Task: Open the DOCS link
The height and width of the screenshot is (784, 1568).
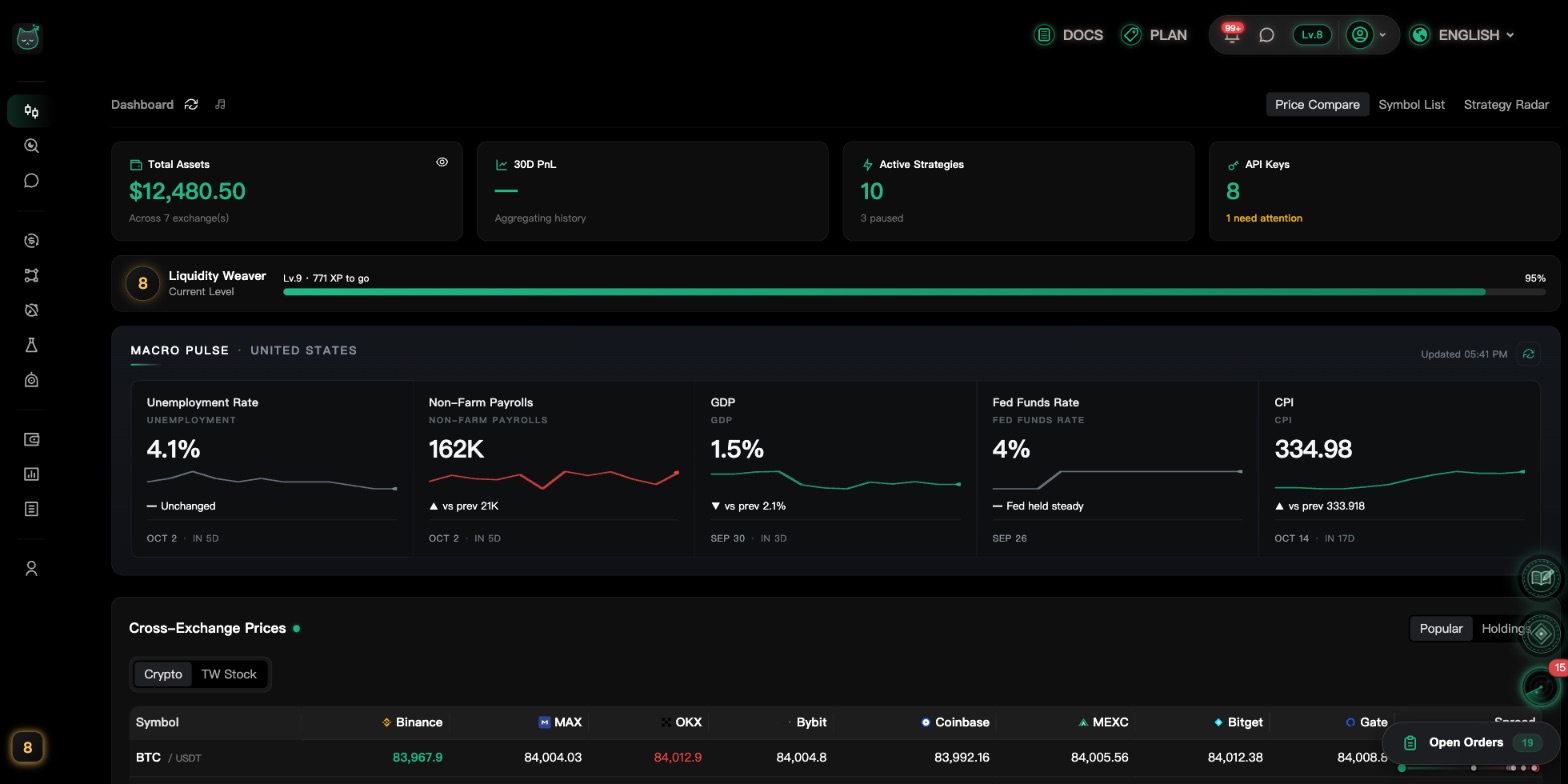Action: coord(1069,35)
